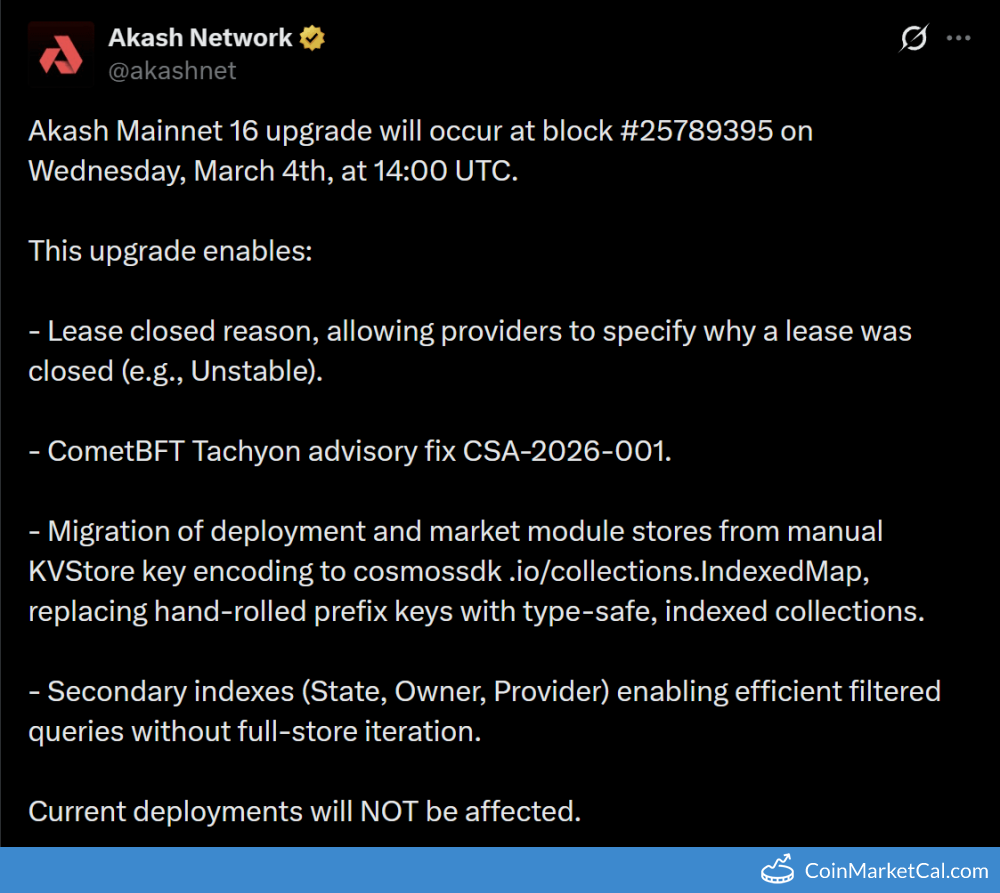The width and height of the screenshot is (1000, 893).
Task: Click the CSA-2026-001 advisory ID
Action: pos(566,451)
